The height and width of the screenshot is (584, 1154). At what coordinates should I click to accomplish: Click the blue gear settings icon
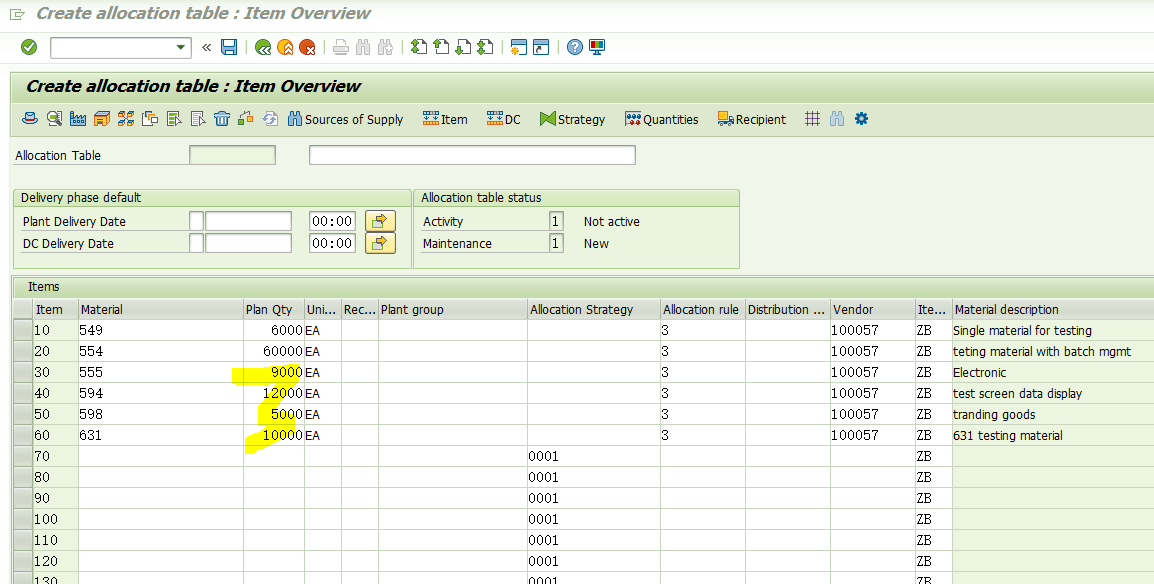click(861, 118)
